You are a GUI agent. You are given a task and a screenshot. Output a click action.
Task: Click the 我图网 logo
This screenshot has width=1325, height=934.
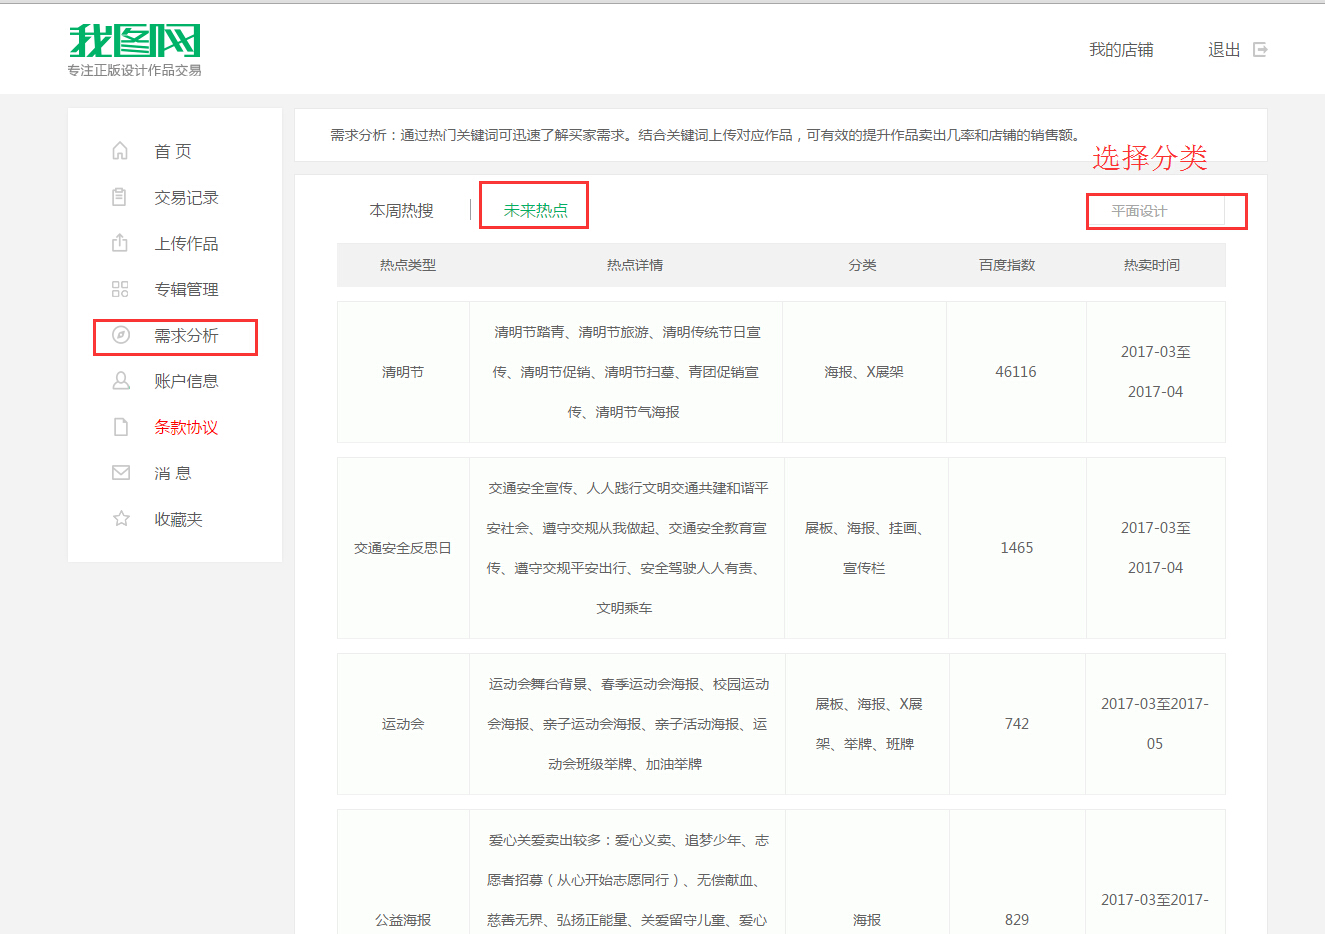[x=135, y=41]
